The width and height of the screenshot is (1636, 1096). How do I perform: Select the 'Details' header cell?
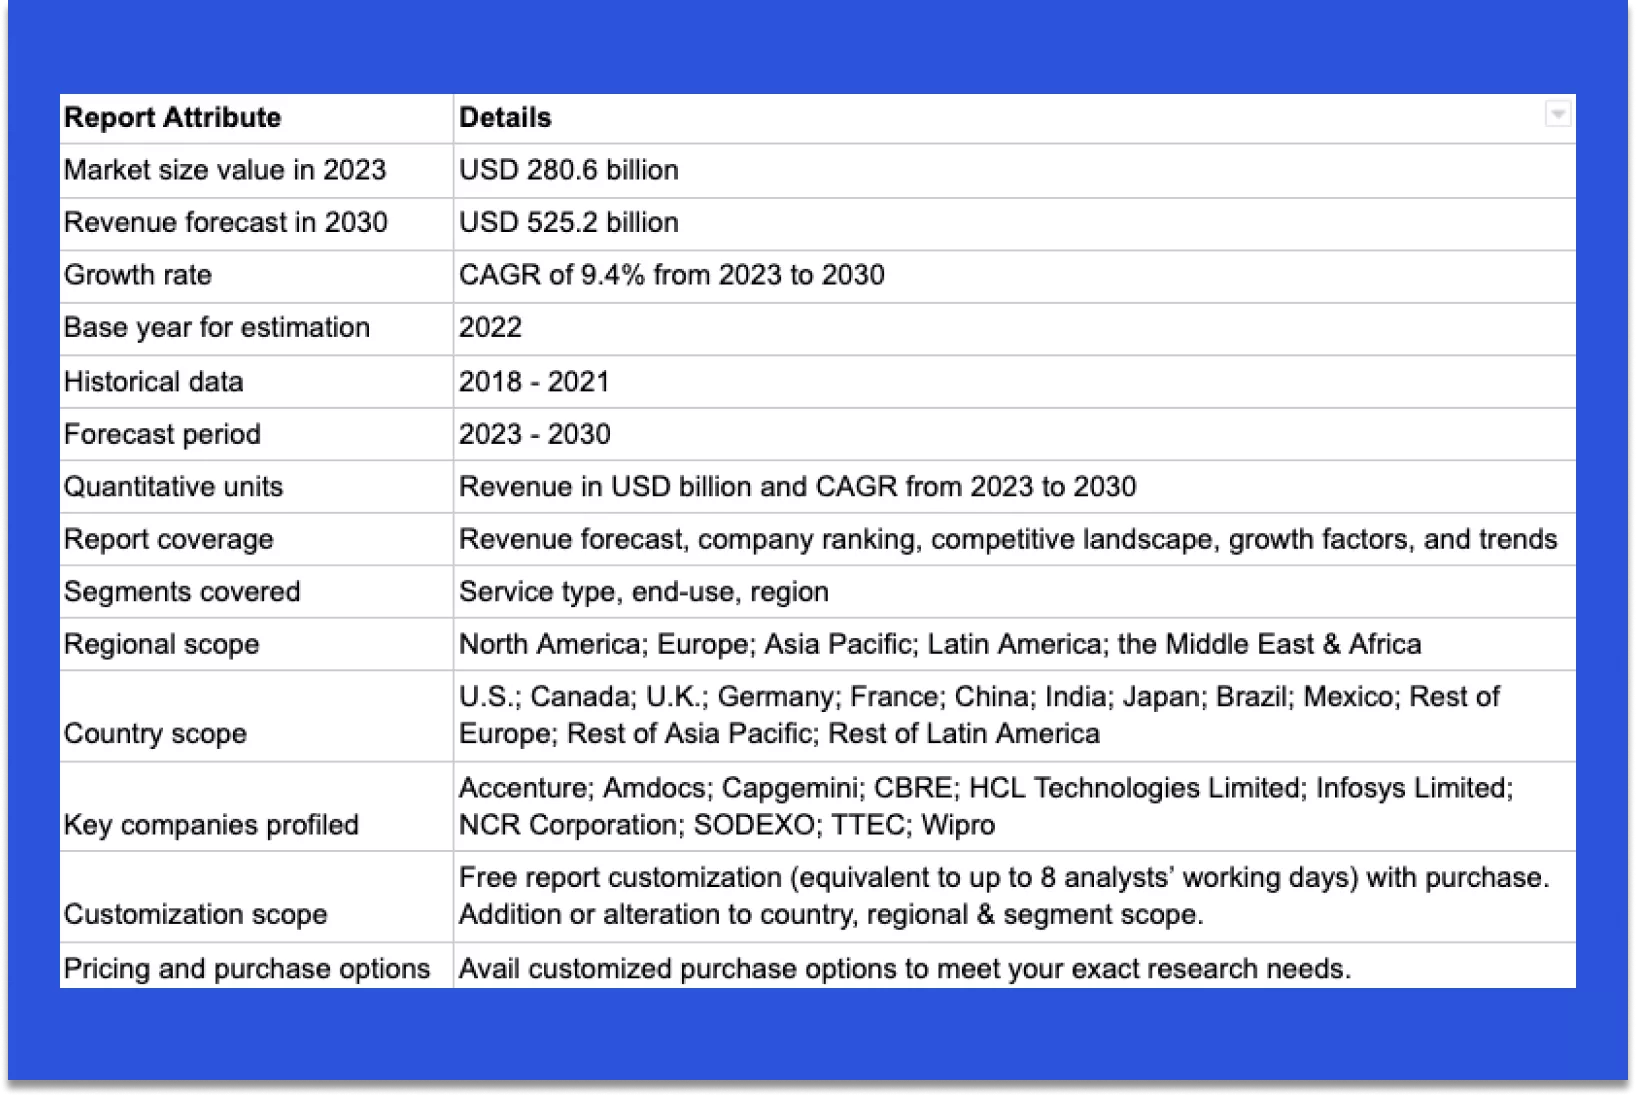click(x=1014, y=119)
